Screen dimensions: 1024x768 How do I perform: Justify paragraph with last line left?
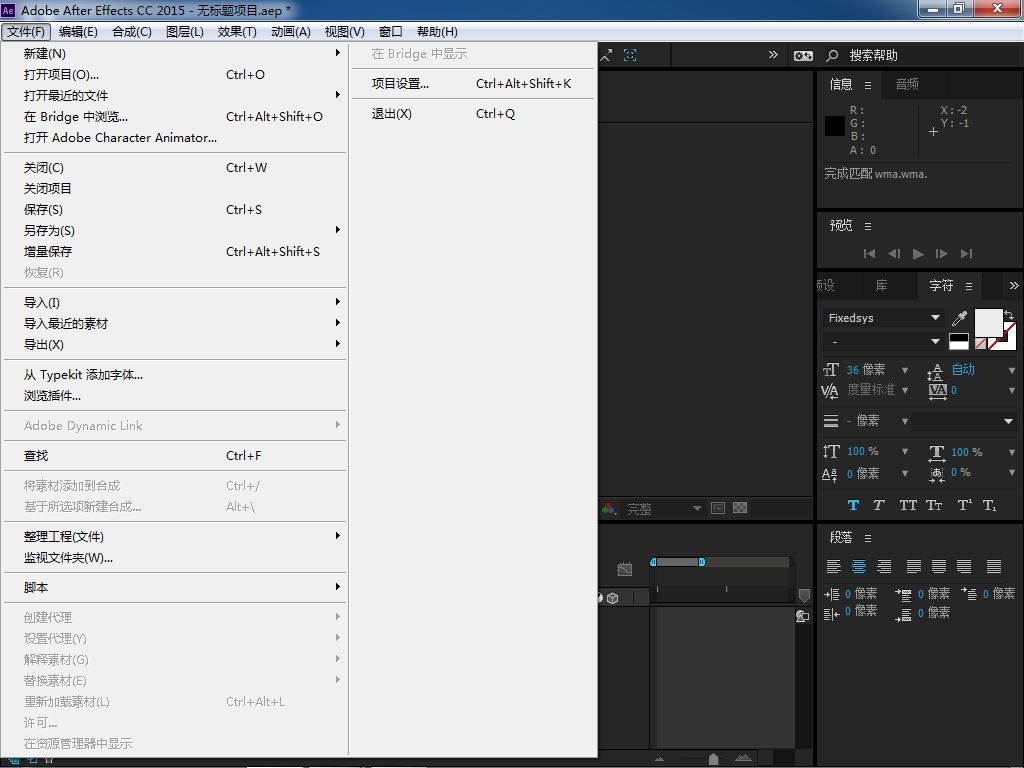pos(914,566)
